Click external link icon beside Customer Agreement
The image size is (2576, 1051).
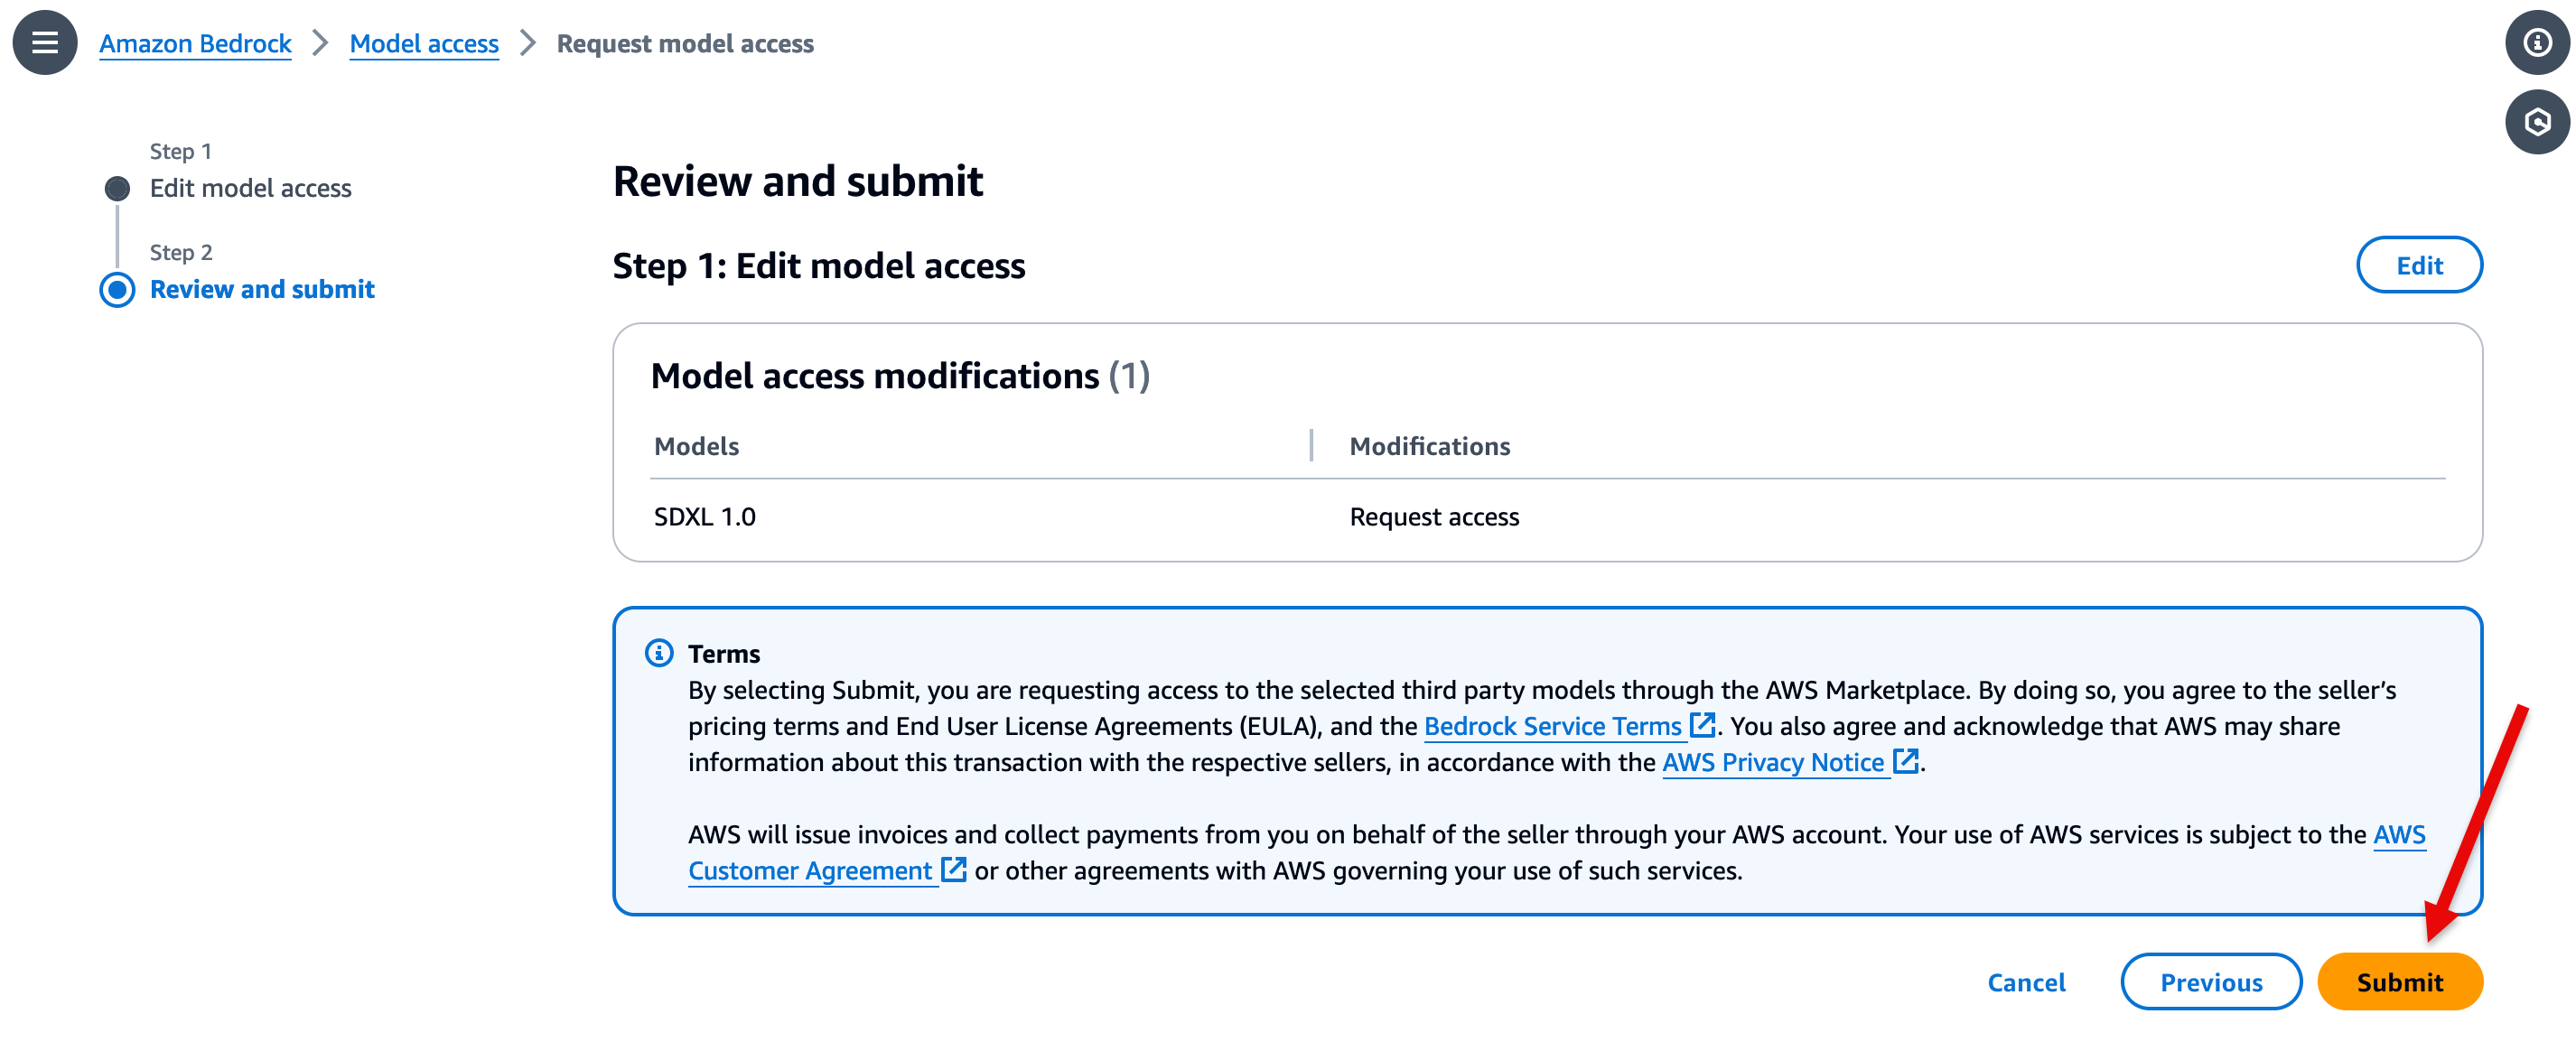click(x=953, y=870)
